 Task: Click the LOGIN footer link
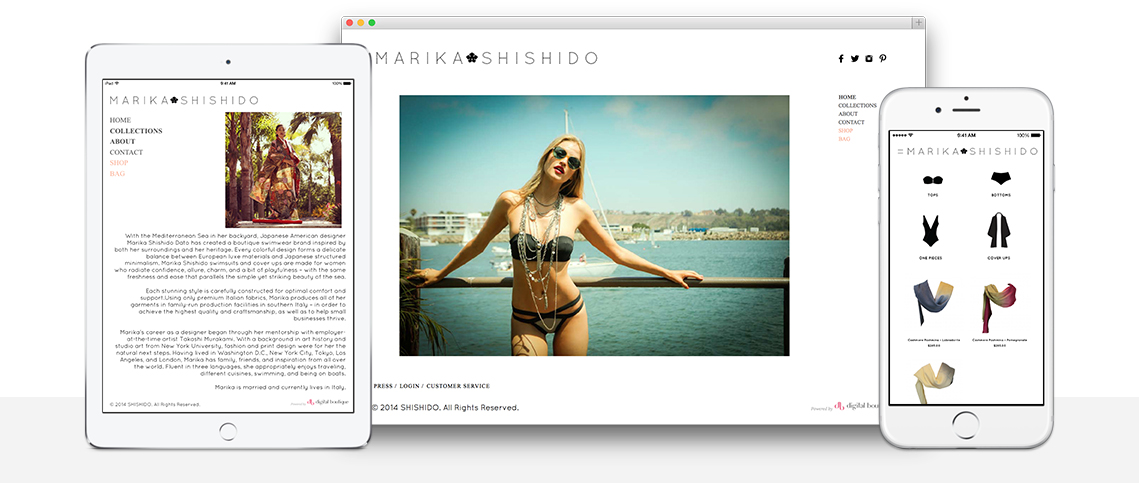pos(408,386)
